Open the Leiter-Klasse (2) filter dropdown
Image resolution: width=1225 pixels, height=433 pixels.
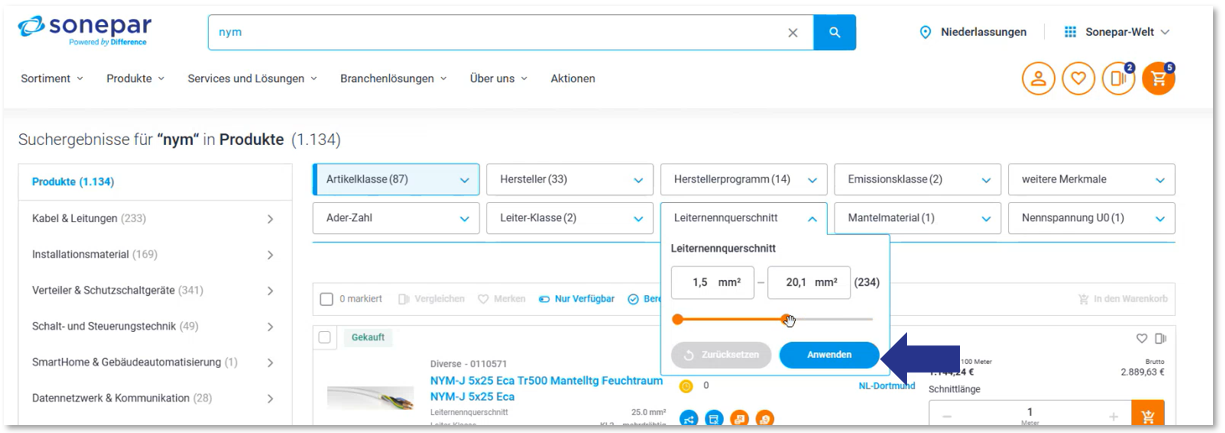pos(570,218)
